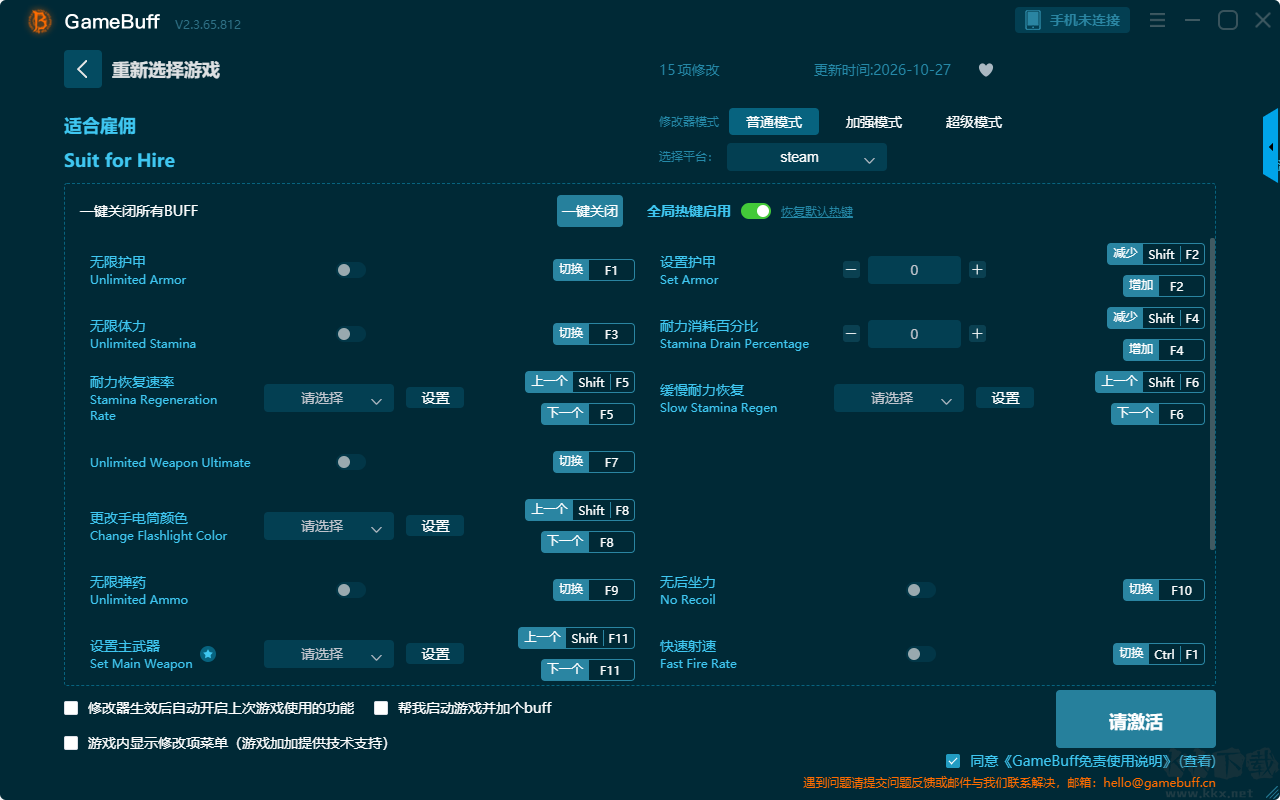The image size is (1280, 800).
Task: Check the show in-game cheat menu checkbox
Action: pyautogui.click(x=71, y=743)
